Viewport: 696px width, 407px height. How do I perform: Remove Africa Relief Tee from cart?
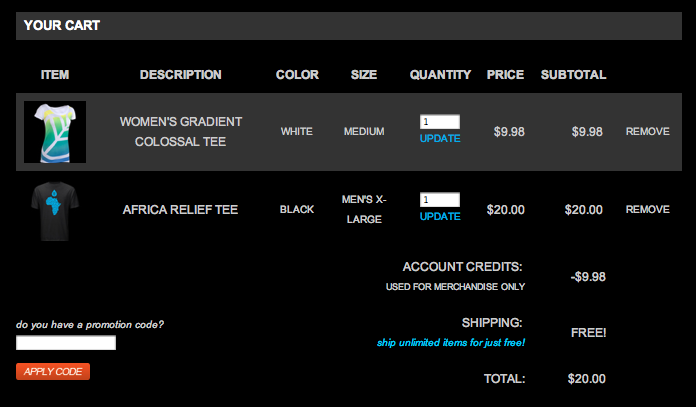pos(647,210)
